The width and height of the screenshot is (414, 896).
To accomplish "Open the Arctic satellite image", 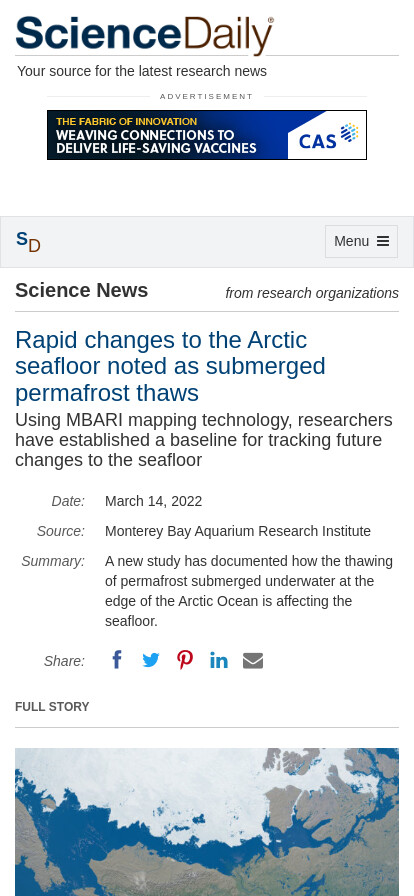I will tap(207, 822).
